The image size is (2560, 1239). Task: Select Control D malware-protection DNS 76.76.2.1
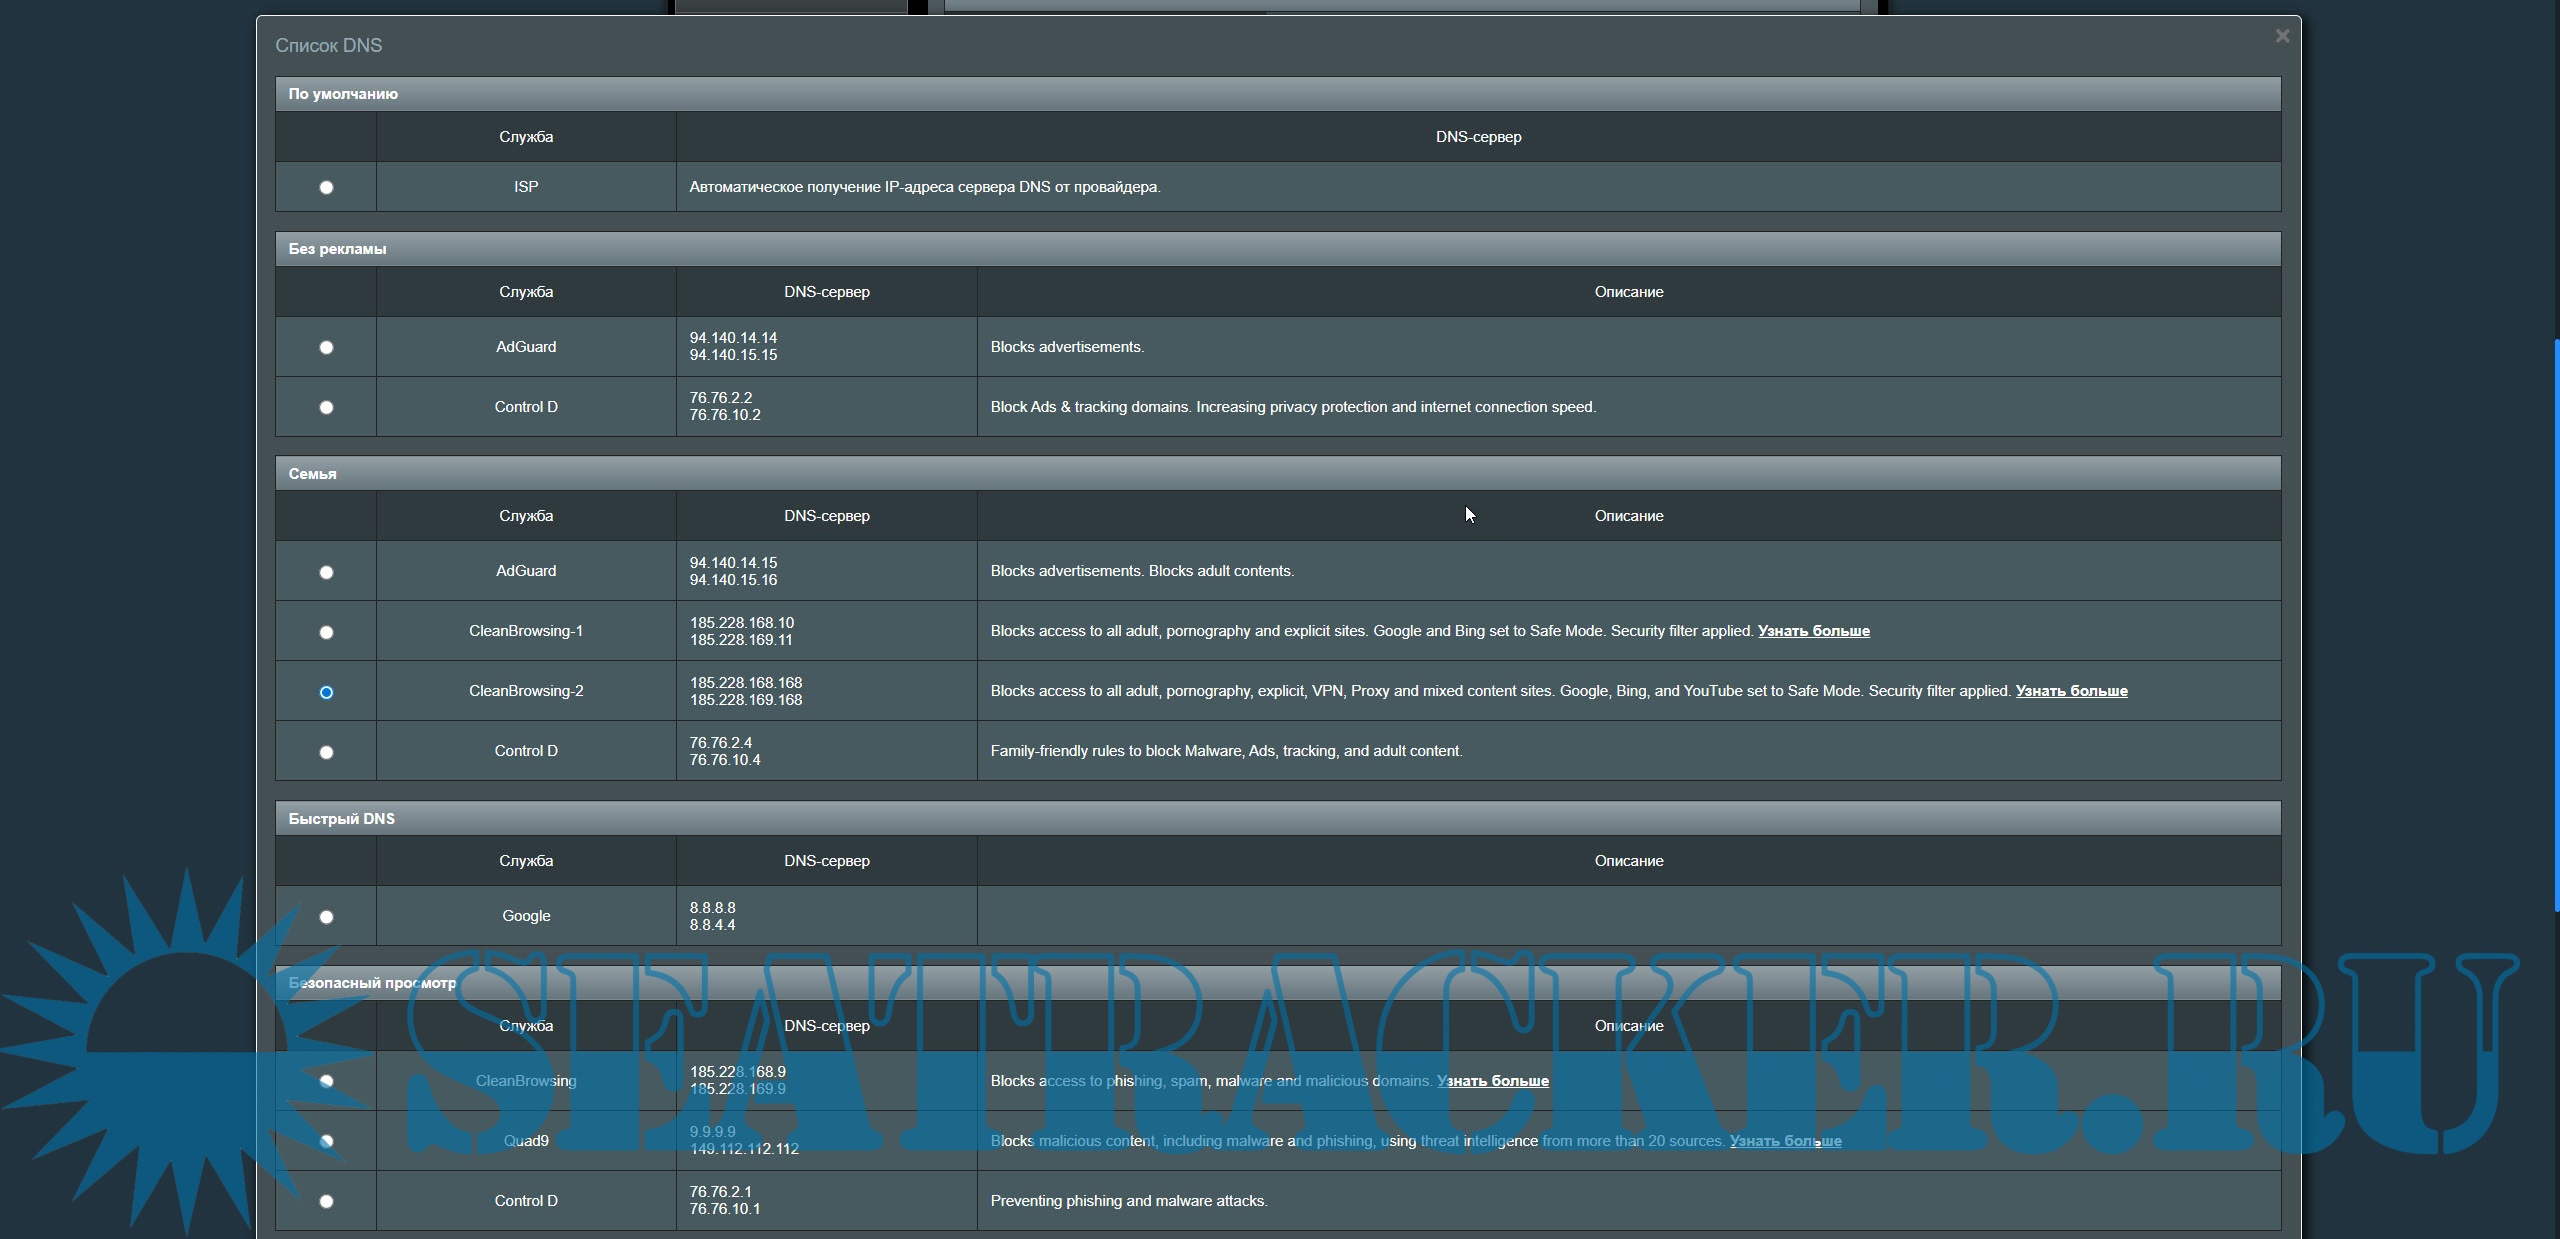(326, 1201)
